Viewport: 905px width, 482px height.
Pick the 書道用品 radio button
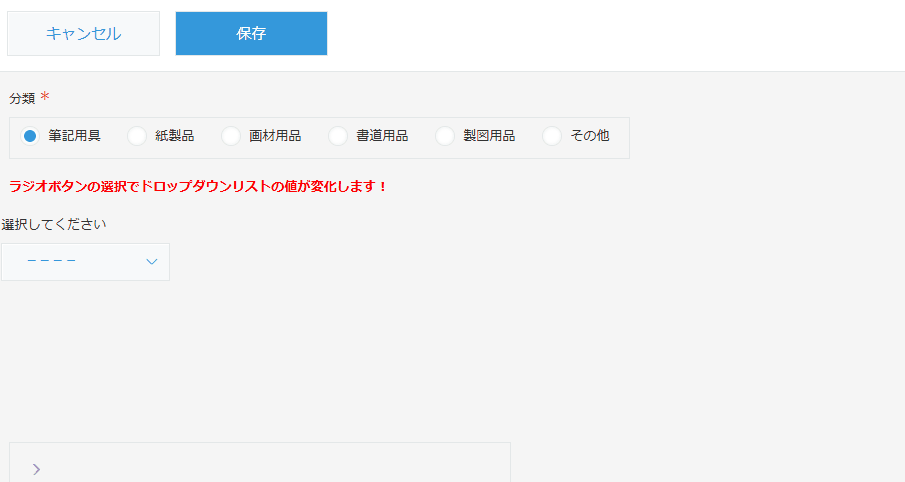click(x=381, y=136)
